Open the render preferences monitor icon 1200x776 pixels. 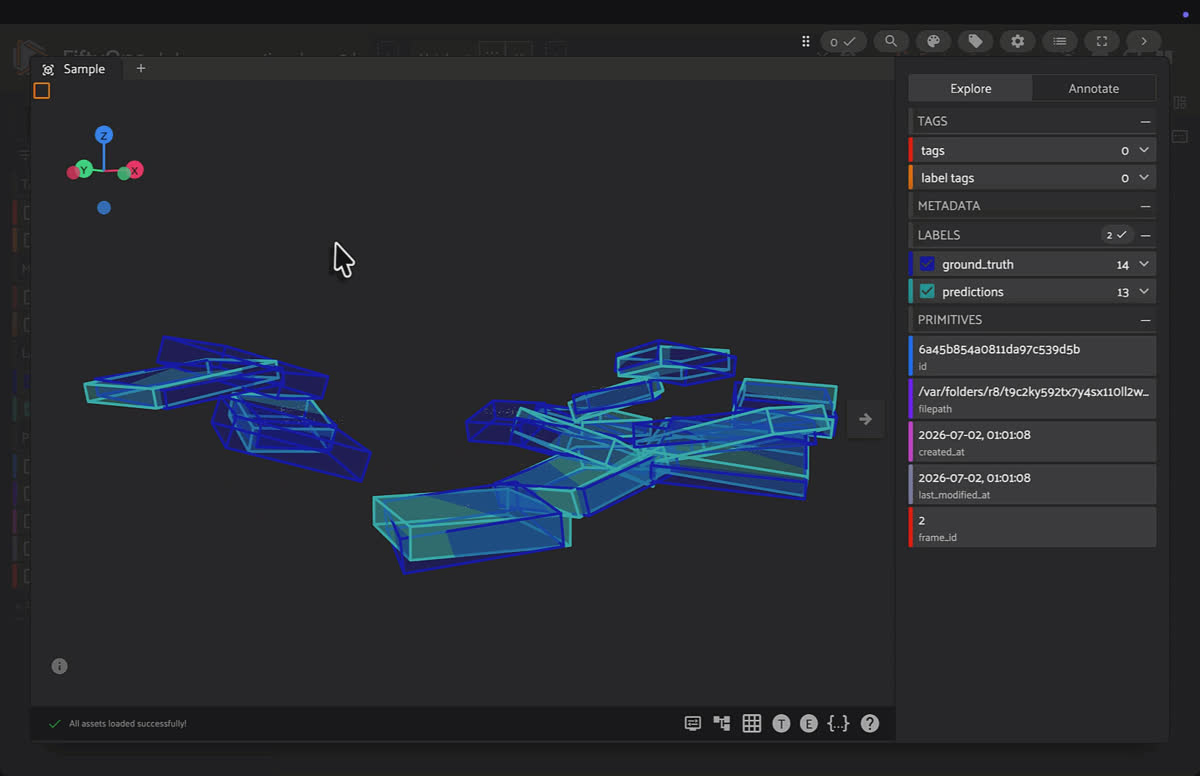[692, 723]
